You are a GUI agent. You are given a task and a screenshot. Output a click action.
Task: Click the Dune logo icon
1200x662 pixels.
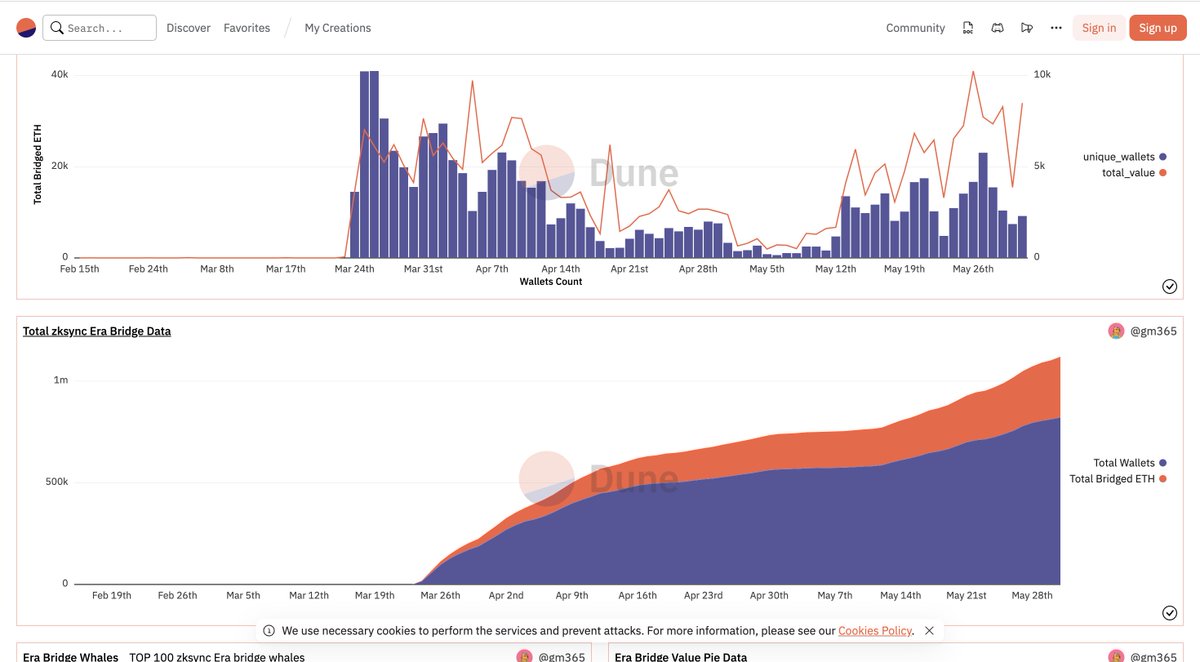(26, 28)
